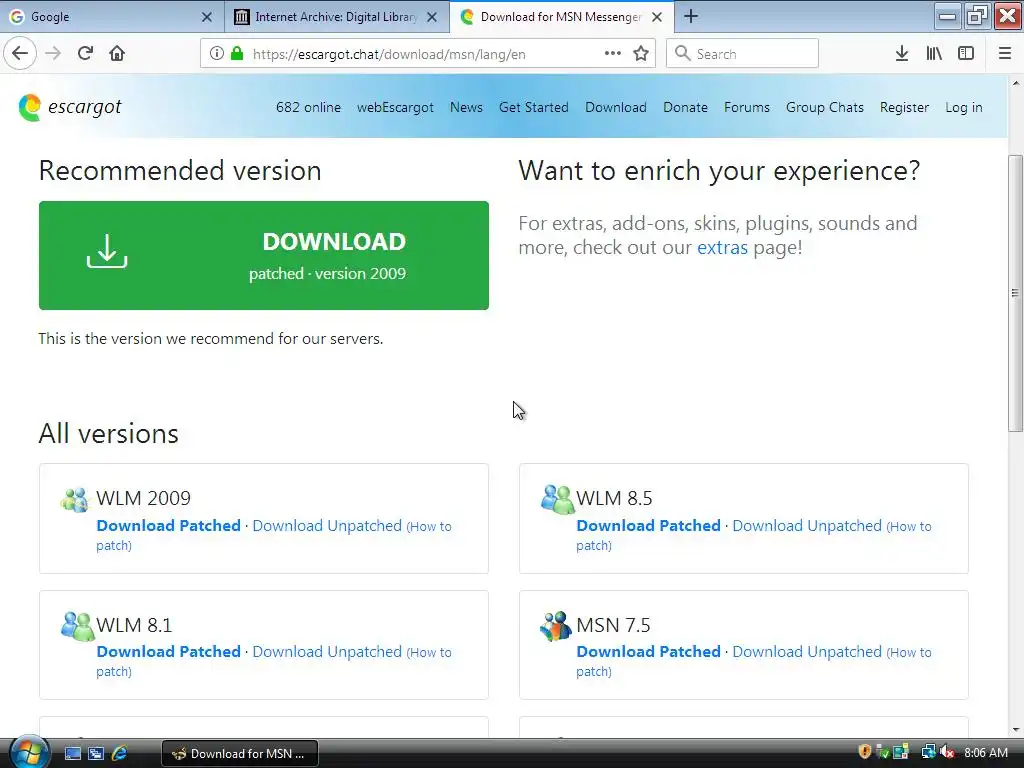The height and width of the screenshot is (768, 1024).
Task: Click the 682 online counter
Action: pyautogui.click(x=308, y=107)
